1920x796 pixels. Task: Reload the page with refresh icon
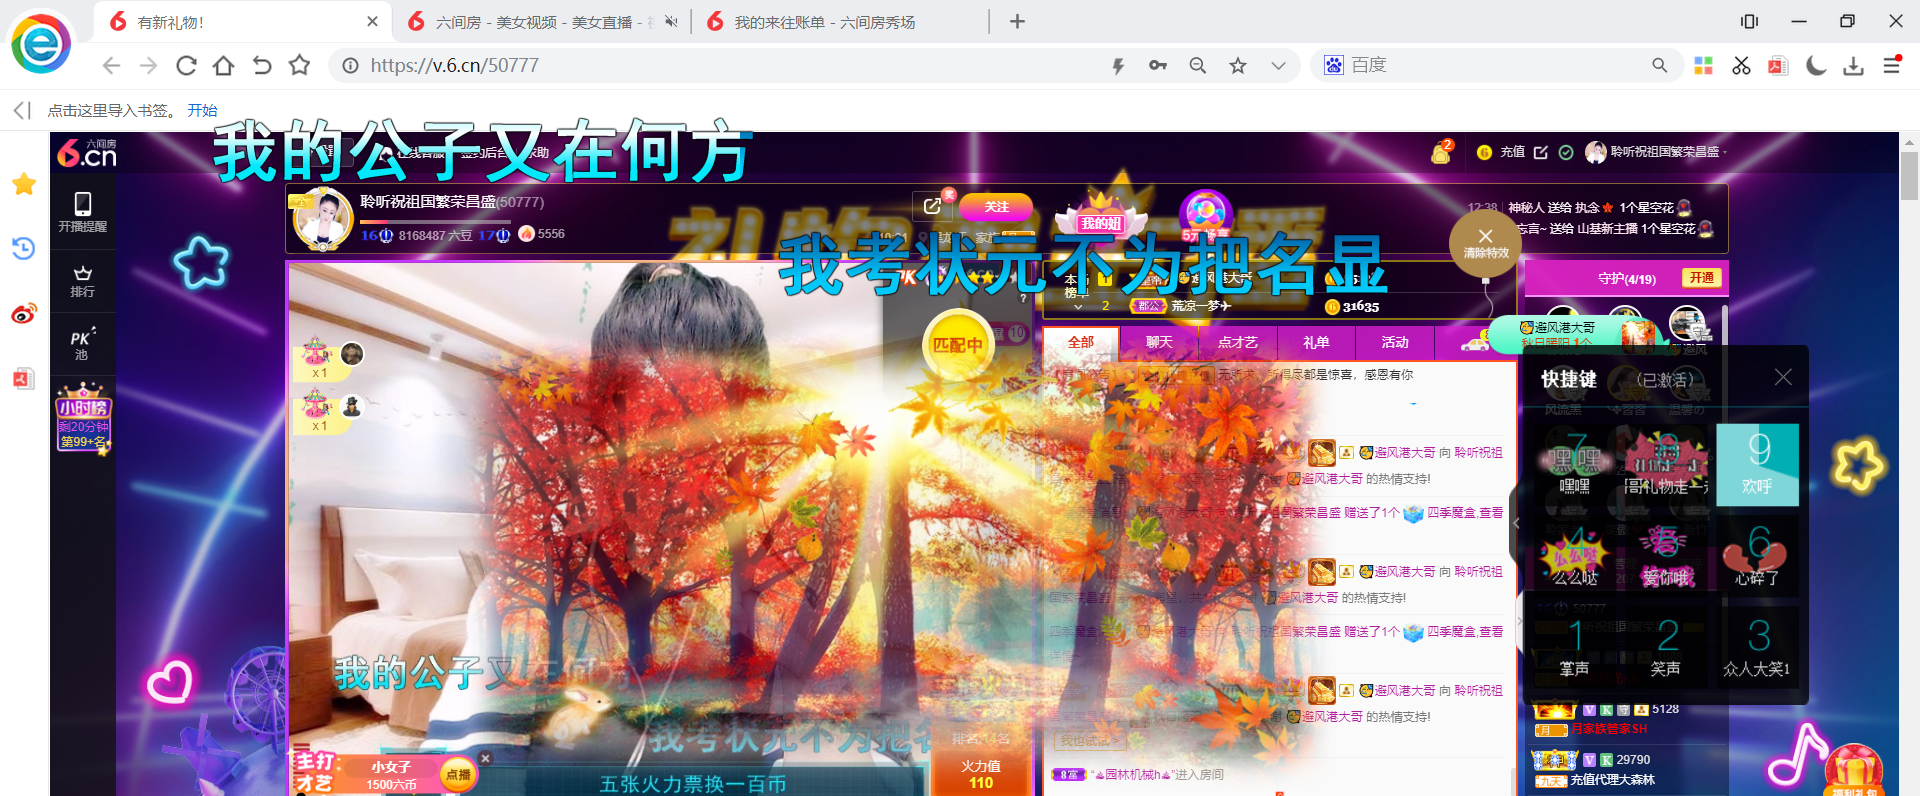tap(186, 66)
